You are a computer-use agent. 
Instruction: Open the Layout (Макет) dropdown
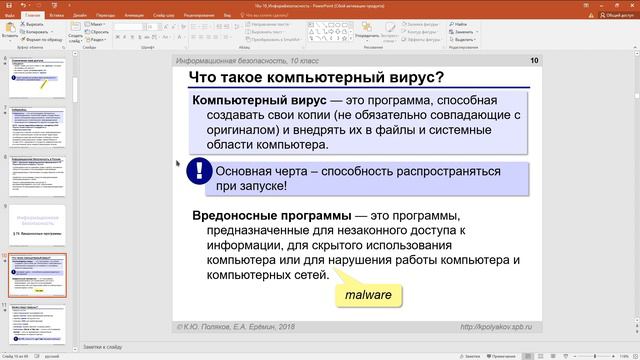point(96,24)
